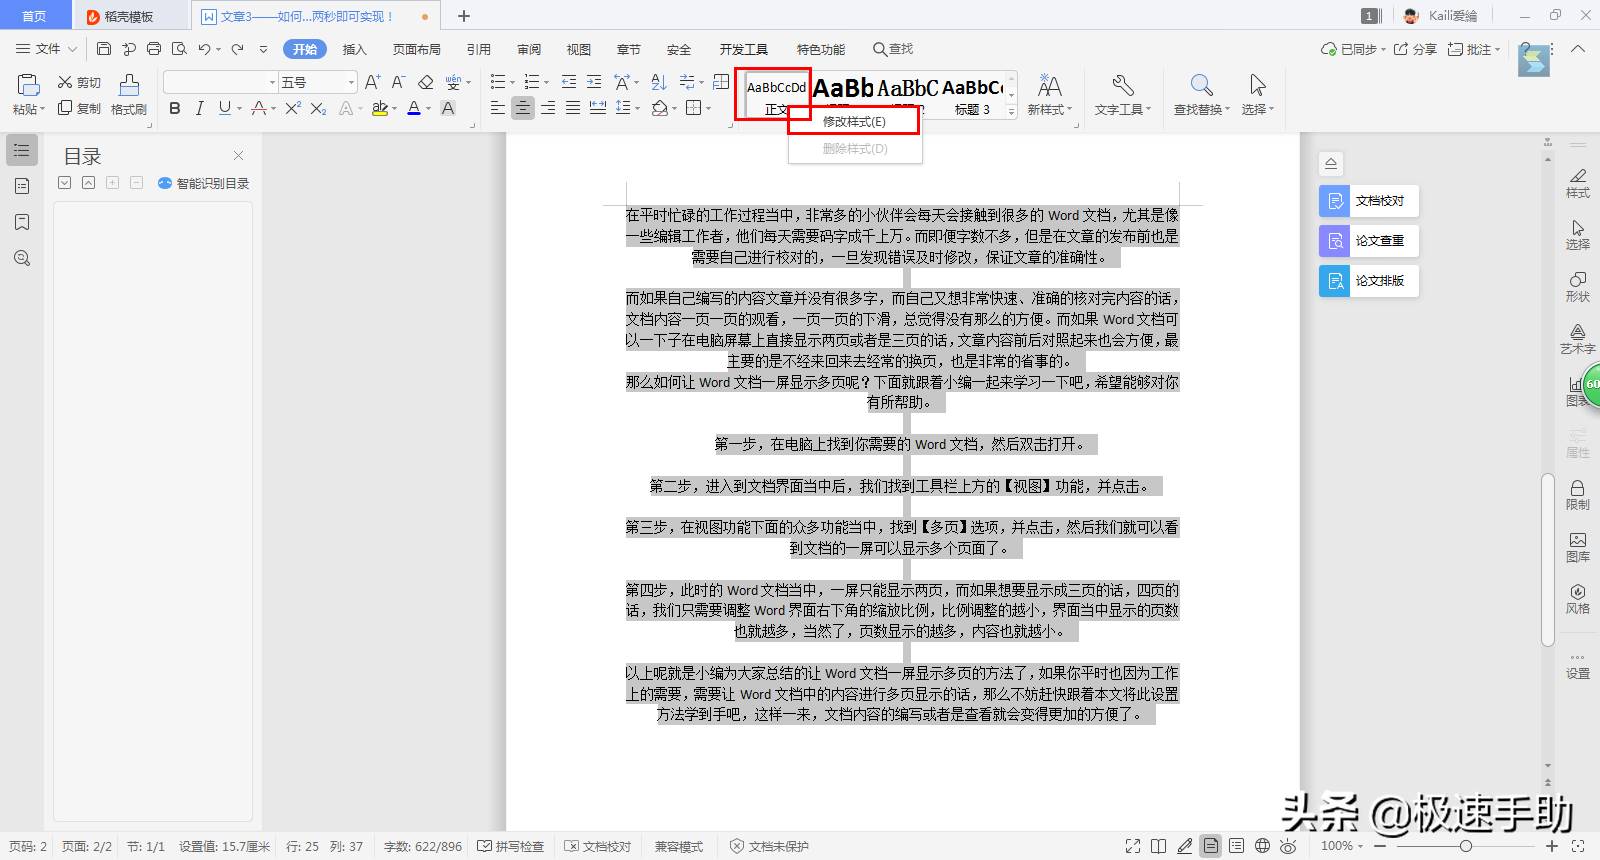Image resolution: width=1600 pixels, height=860 pixels.
Task: Switch to 插入 ribbon tab
Action: pos(354,49)
